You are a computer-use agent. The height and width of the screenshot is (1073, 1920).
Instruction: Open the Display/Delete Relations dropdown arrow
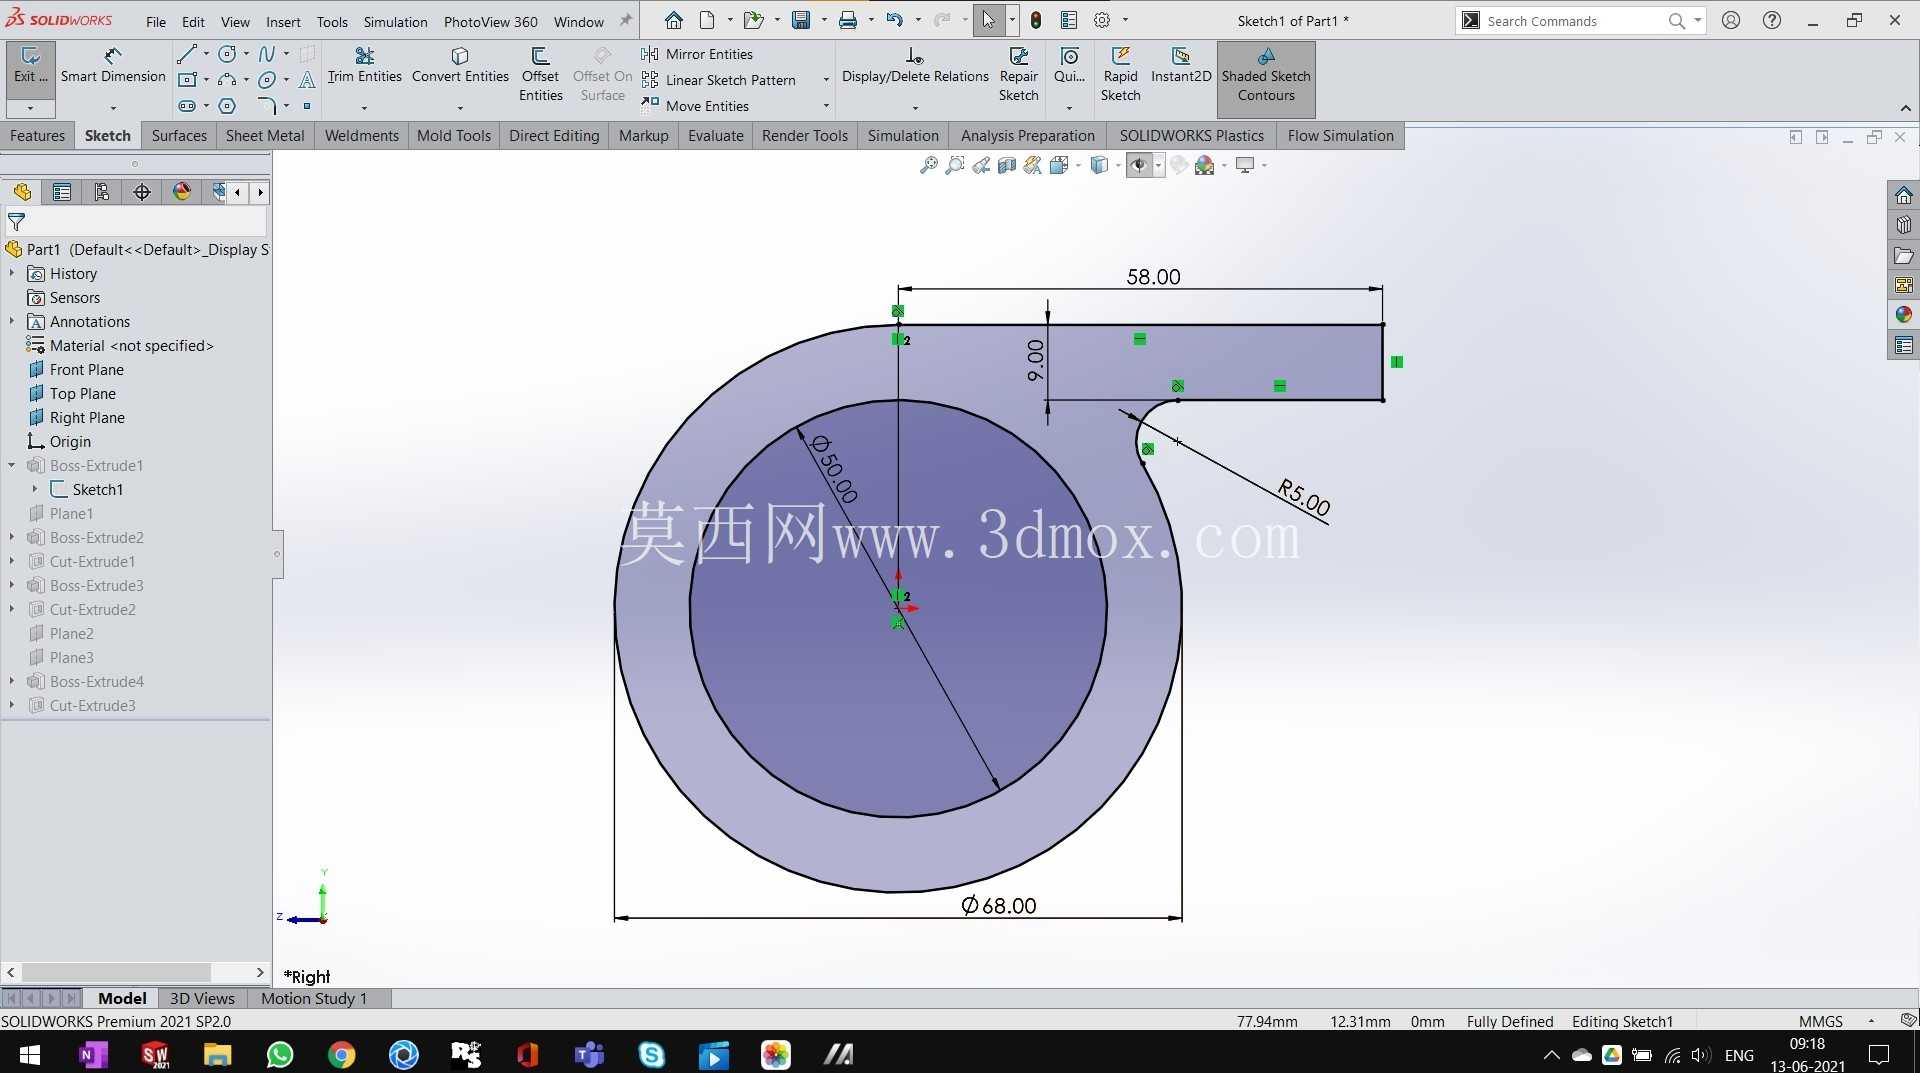(915, 107)
